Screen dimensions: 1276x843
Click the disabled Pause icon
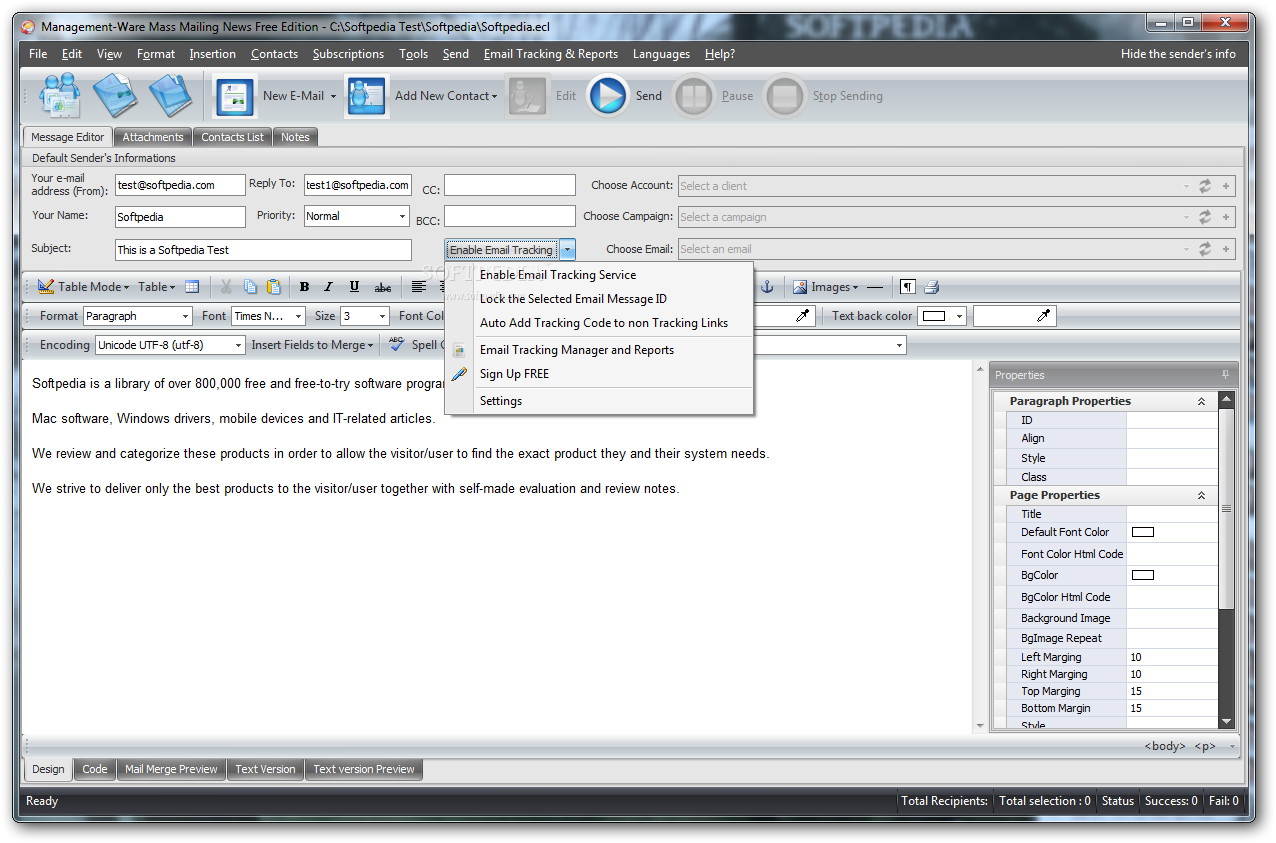pyautogui.click(x=694, y=96)
